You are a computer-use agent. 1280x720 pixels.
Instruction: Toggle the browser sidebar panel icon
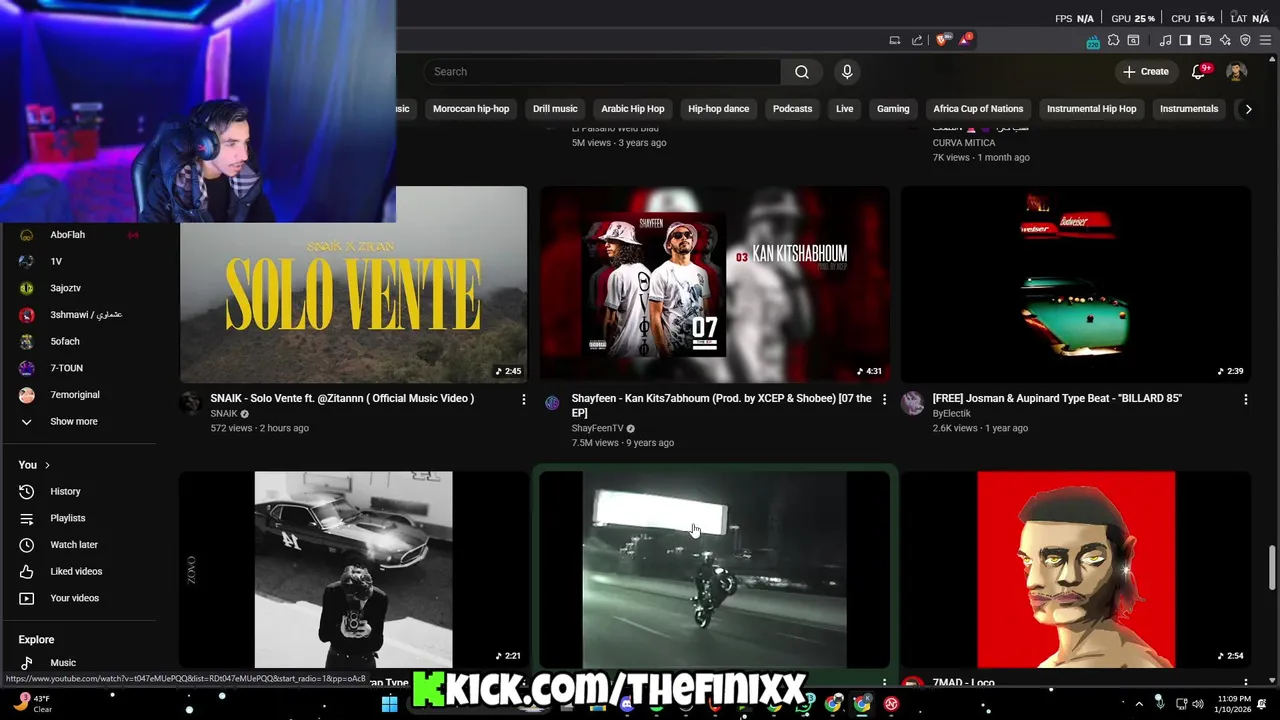tap(1185, 40)
